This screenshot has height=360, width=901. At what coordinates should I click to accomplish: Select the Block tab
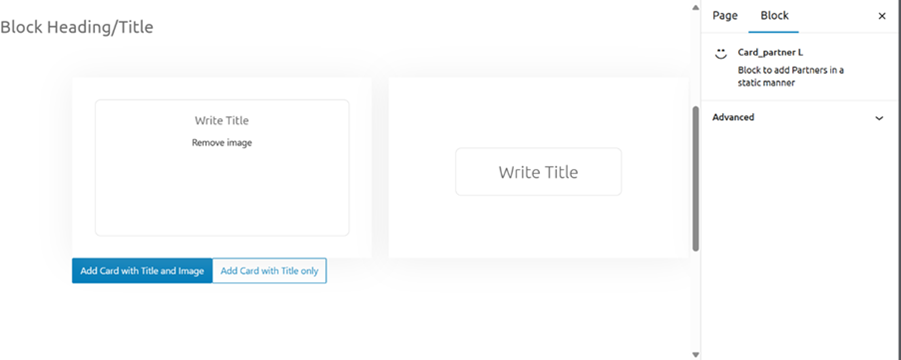pos(774,16)
